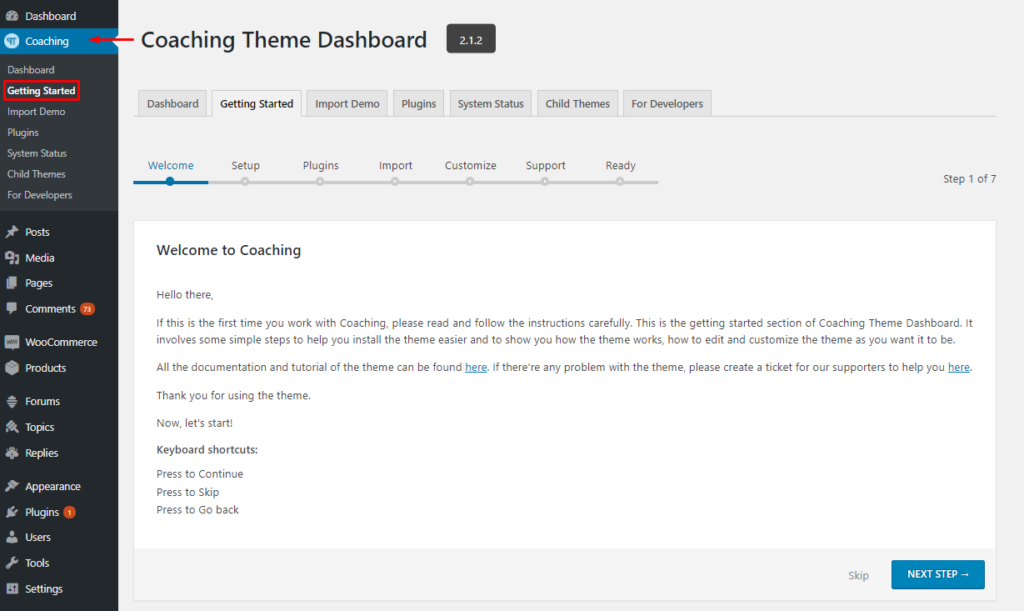Select the Customize step marker
Screen dimensions: 1024x611
(470, 183)
